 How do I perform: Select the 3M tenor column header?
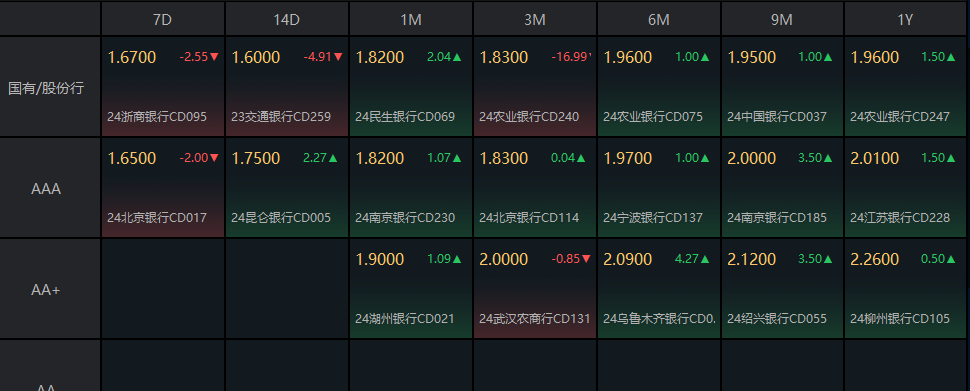(535, 19)
